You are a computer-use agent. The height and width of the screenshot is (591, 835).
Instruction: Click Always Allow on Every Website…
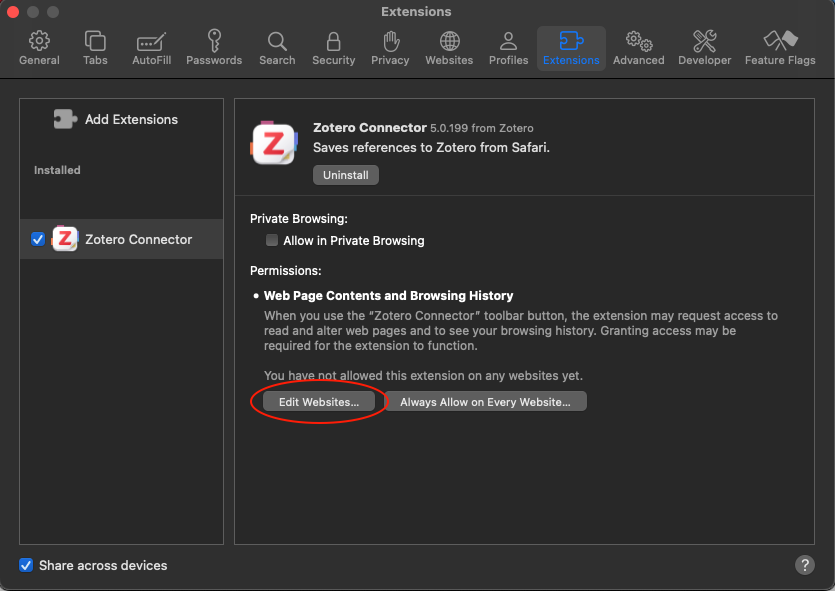pyautogui.click(x=485, y=402)
